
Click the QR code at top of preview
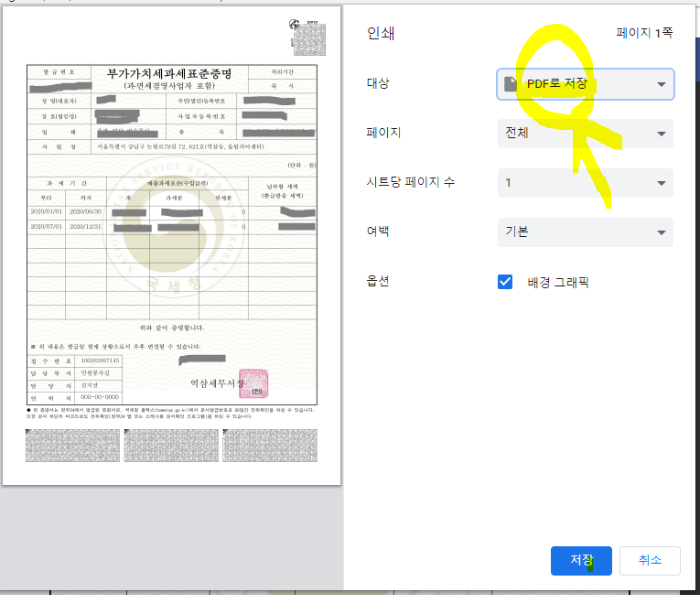coord(308,38)
